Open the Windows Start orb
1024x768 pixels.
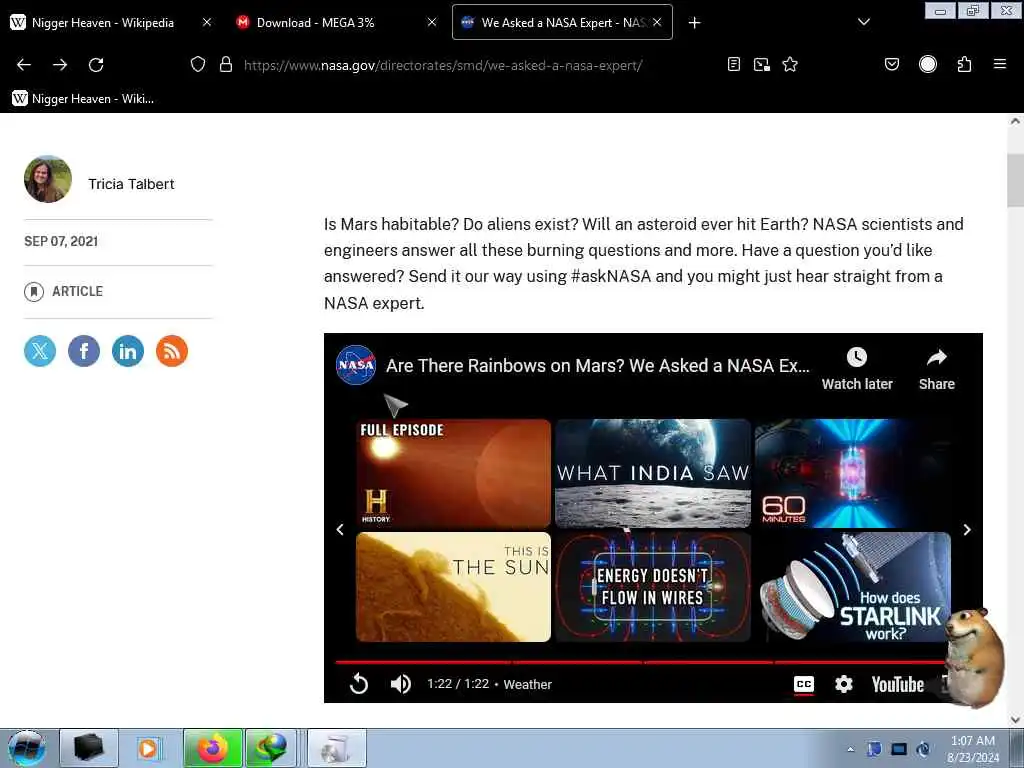point(27,748)
